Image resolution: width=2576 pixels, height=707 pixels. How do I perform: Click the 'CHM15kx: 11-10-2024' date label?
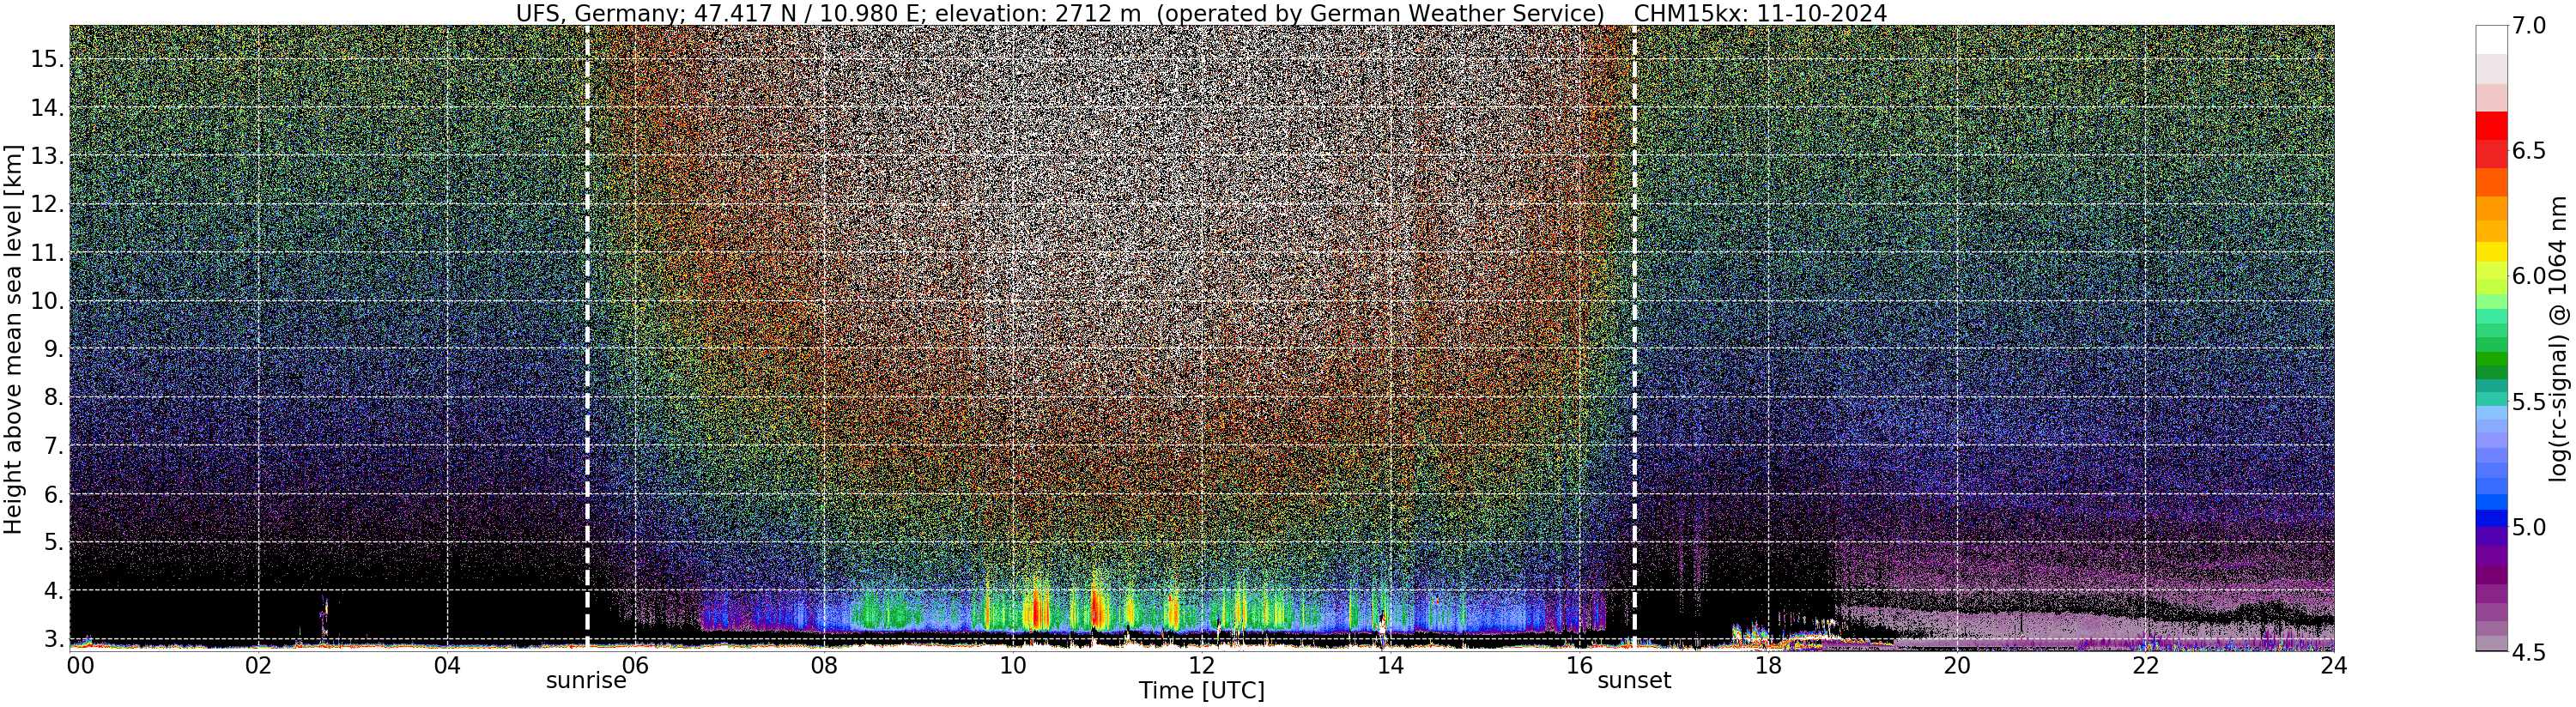(1760, 13)
